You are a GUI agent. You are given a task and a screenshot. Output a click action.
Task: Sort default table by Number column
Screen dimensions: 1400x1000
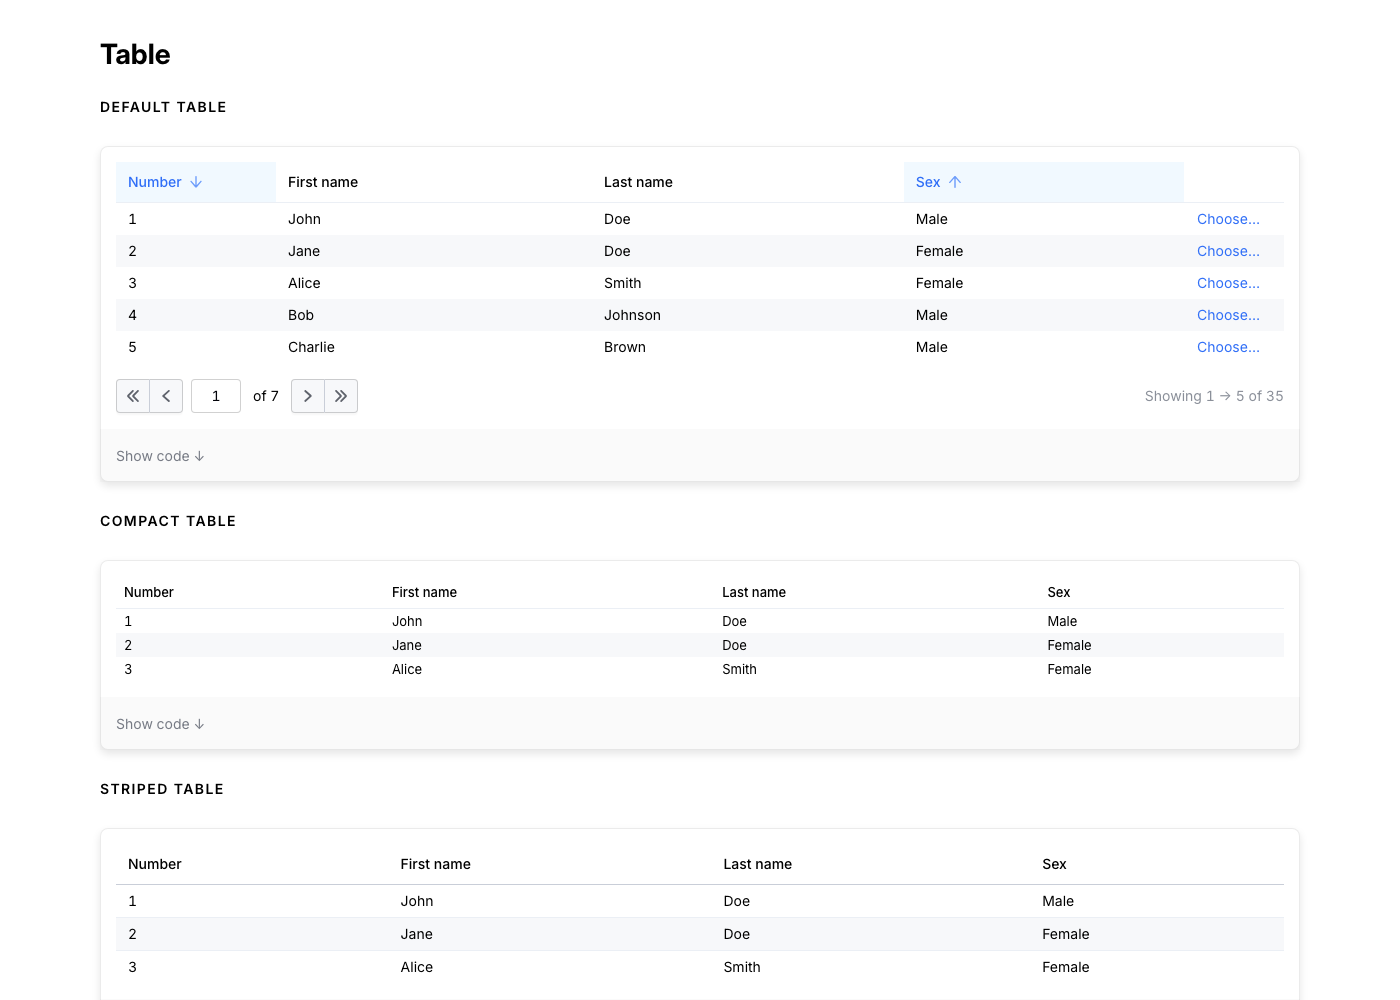[x=155, y=182]
